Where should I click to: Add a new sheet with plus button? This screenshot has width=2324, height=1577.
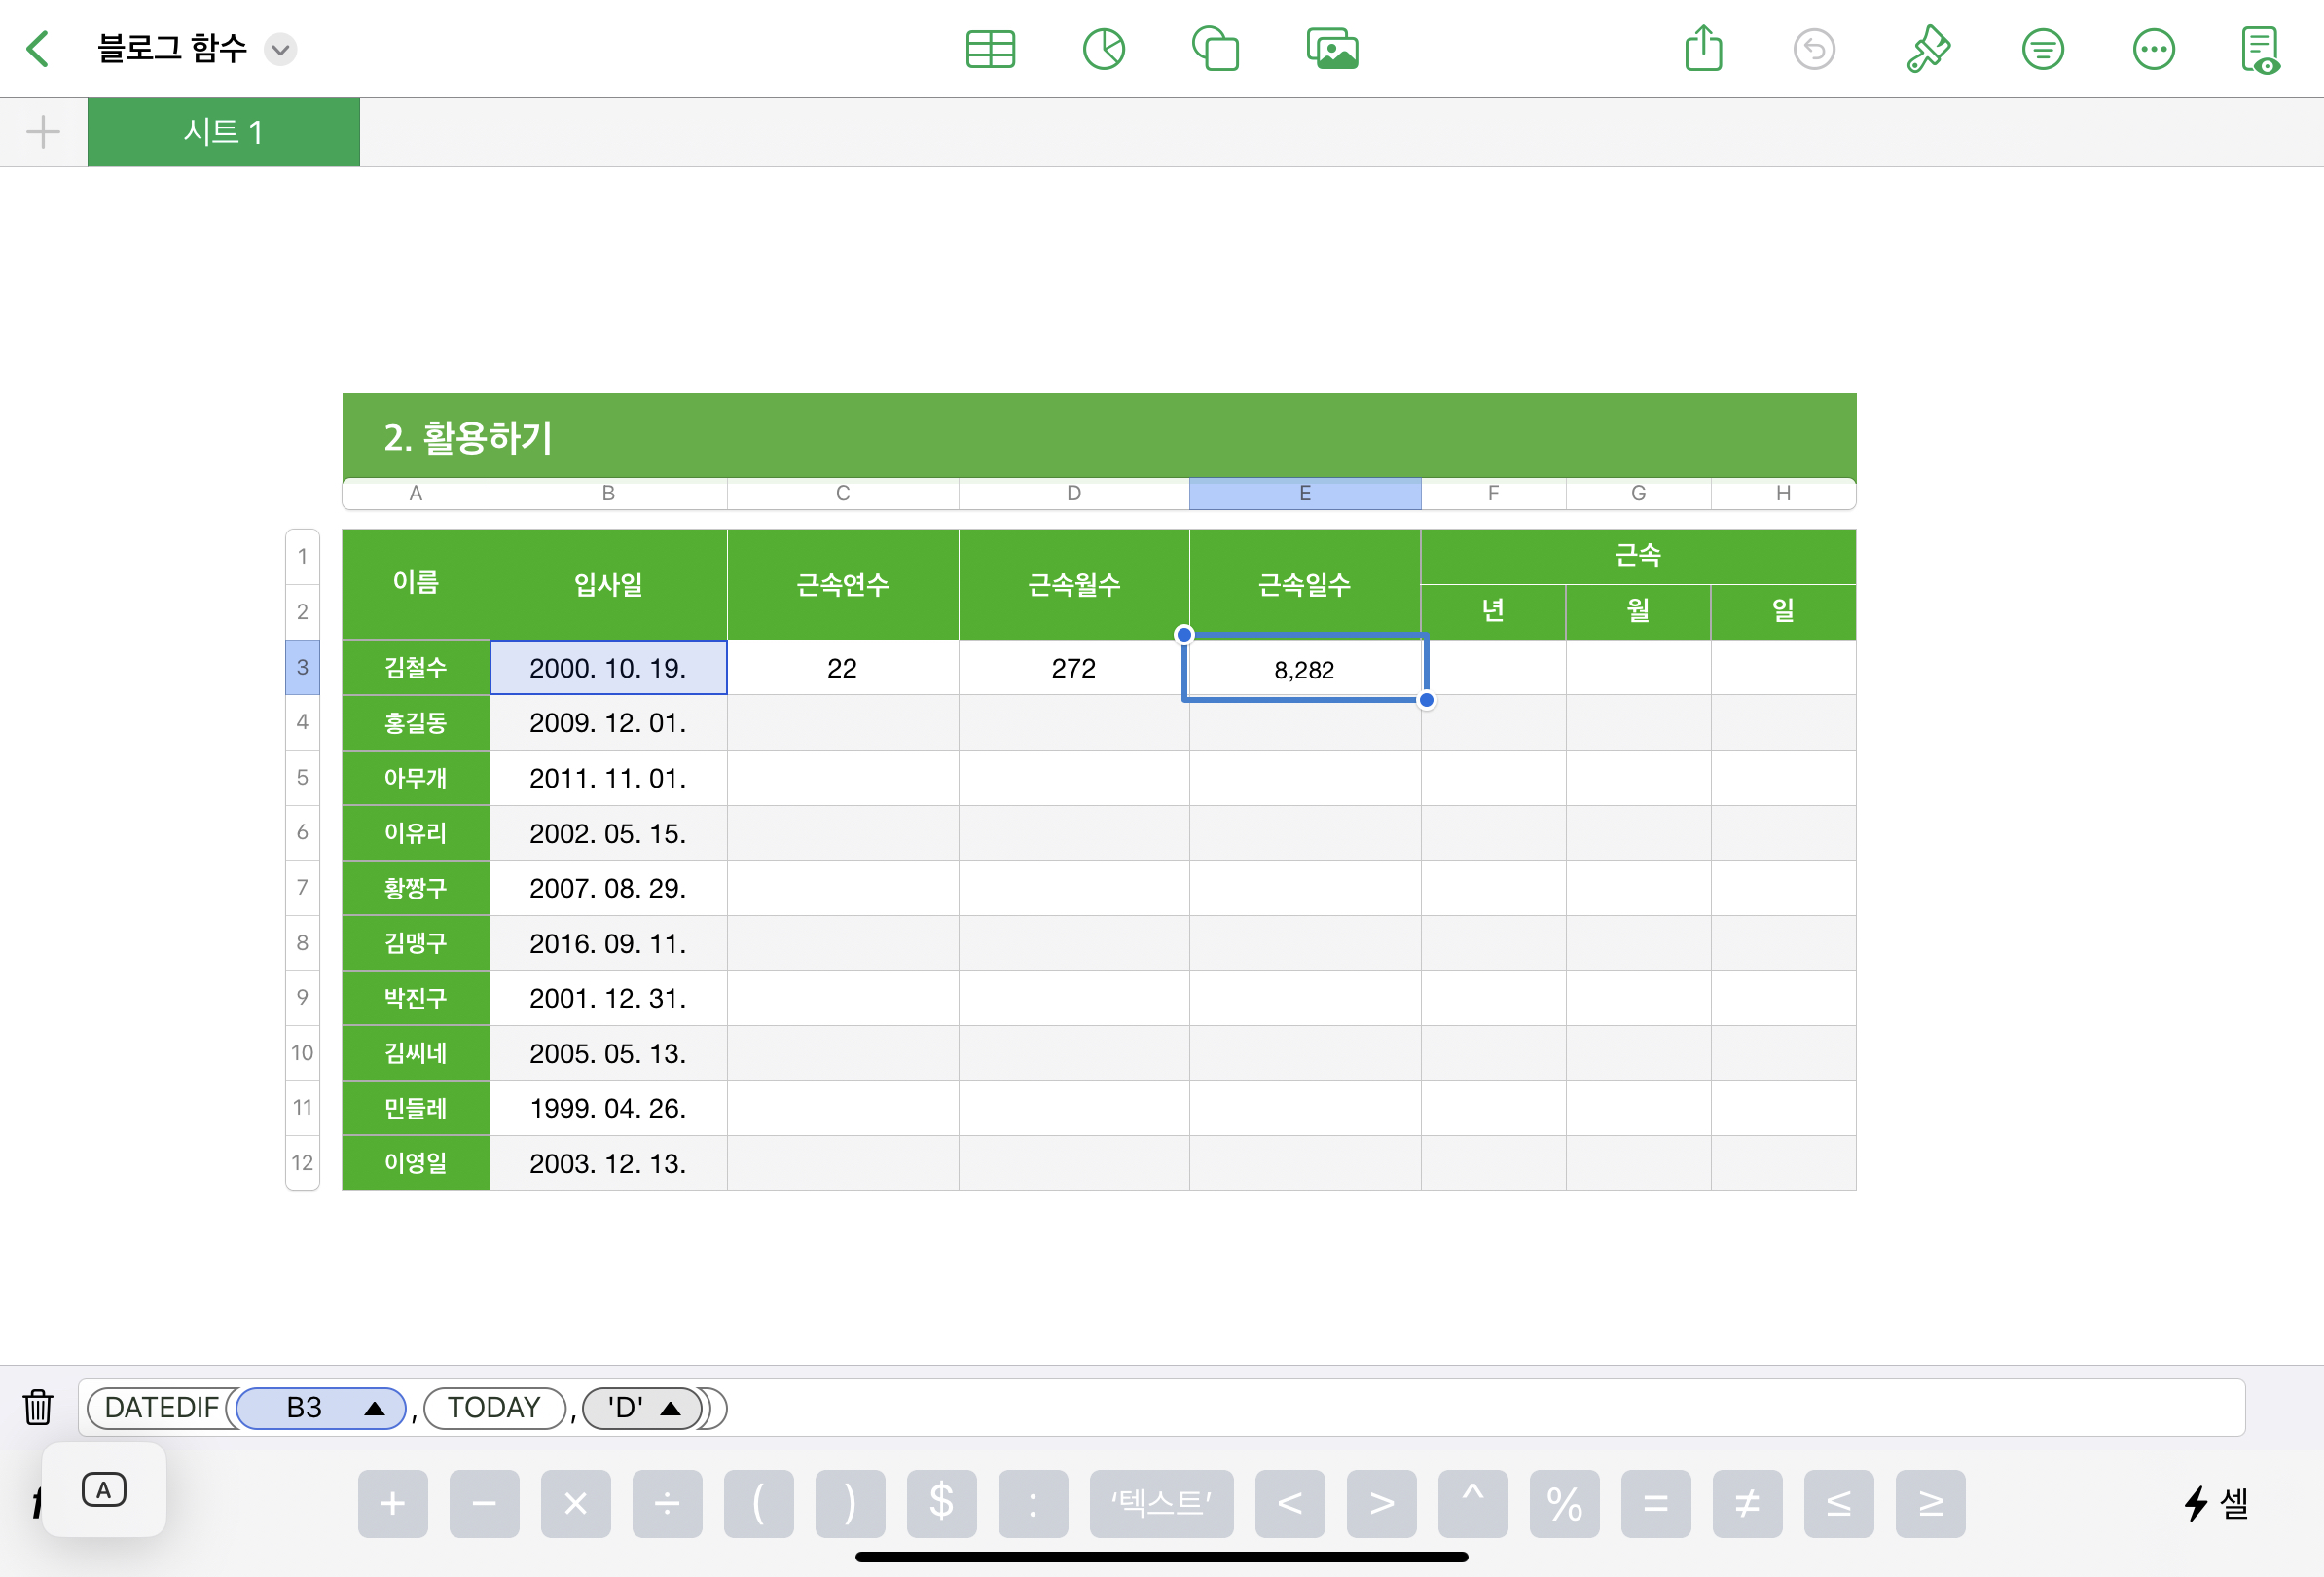pyautogui.click(x=43, y=132)
